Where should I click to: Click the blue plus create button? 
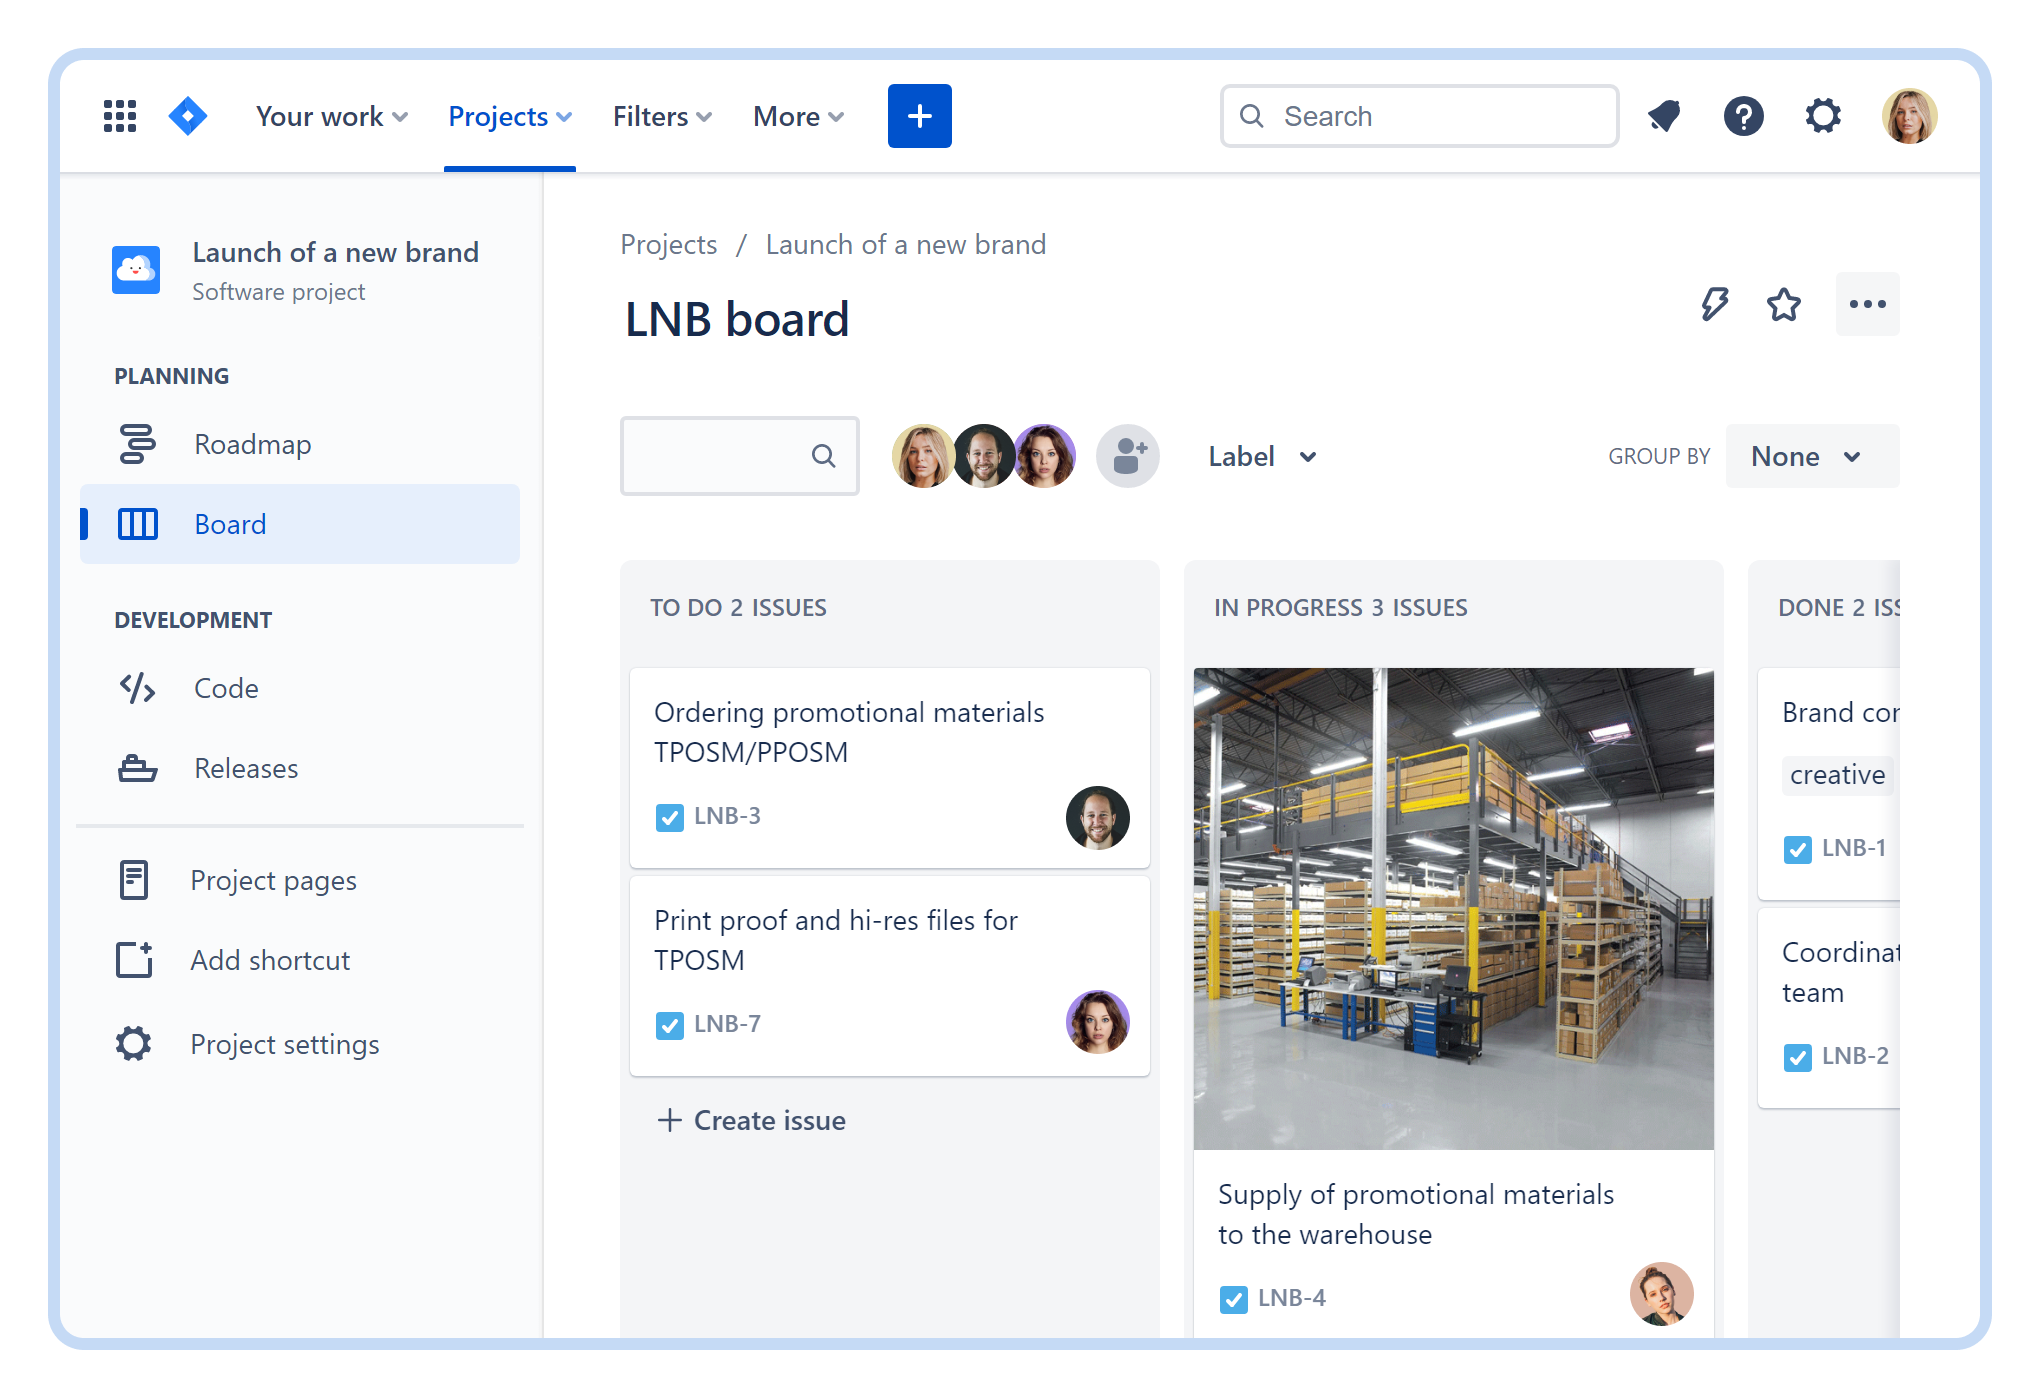pyautogui.click(x=919, y=116)
